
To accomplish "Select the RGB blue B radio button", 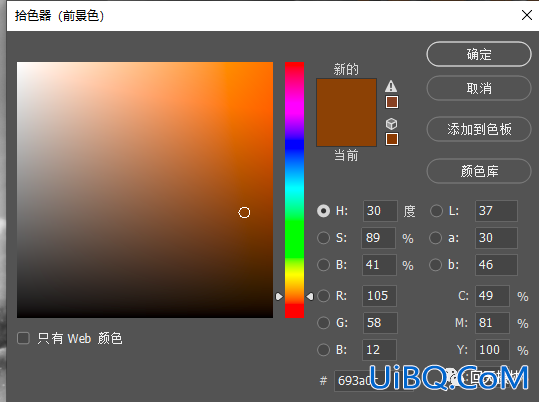I will (323, 350).
